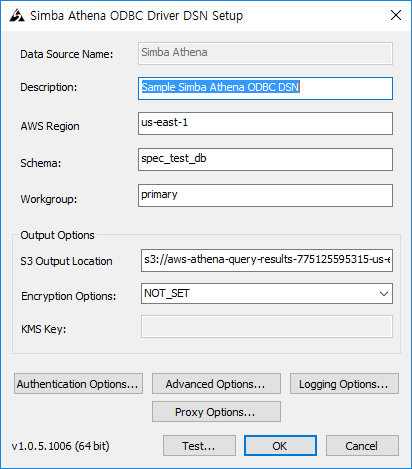Image resolution: width=412 pixels, height=469 pixels.
Task: Cancel the DSN setup
Action: (x=362, y=445)
